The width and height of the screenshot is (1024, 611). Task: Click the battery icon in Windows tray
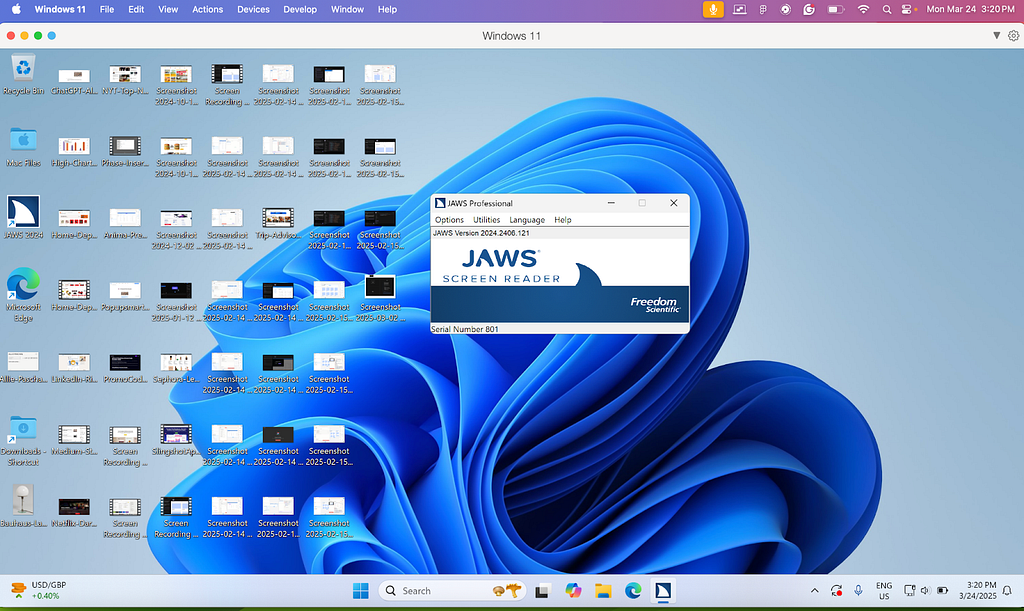pos(942,590)
